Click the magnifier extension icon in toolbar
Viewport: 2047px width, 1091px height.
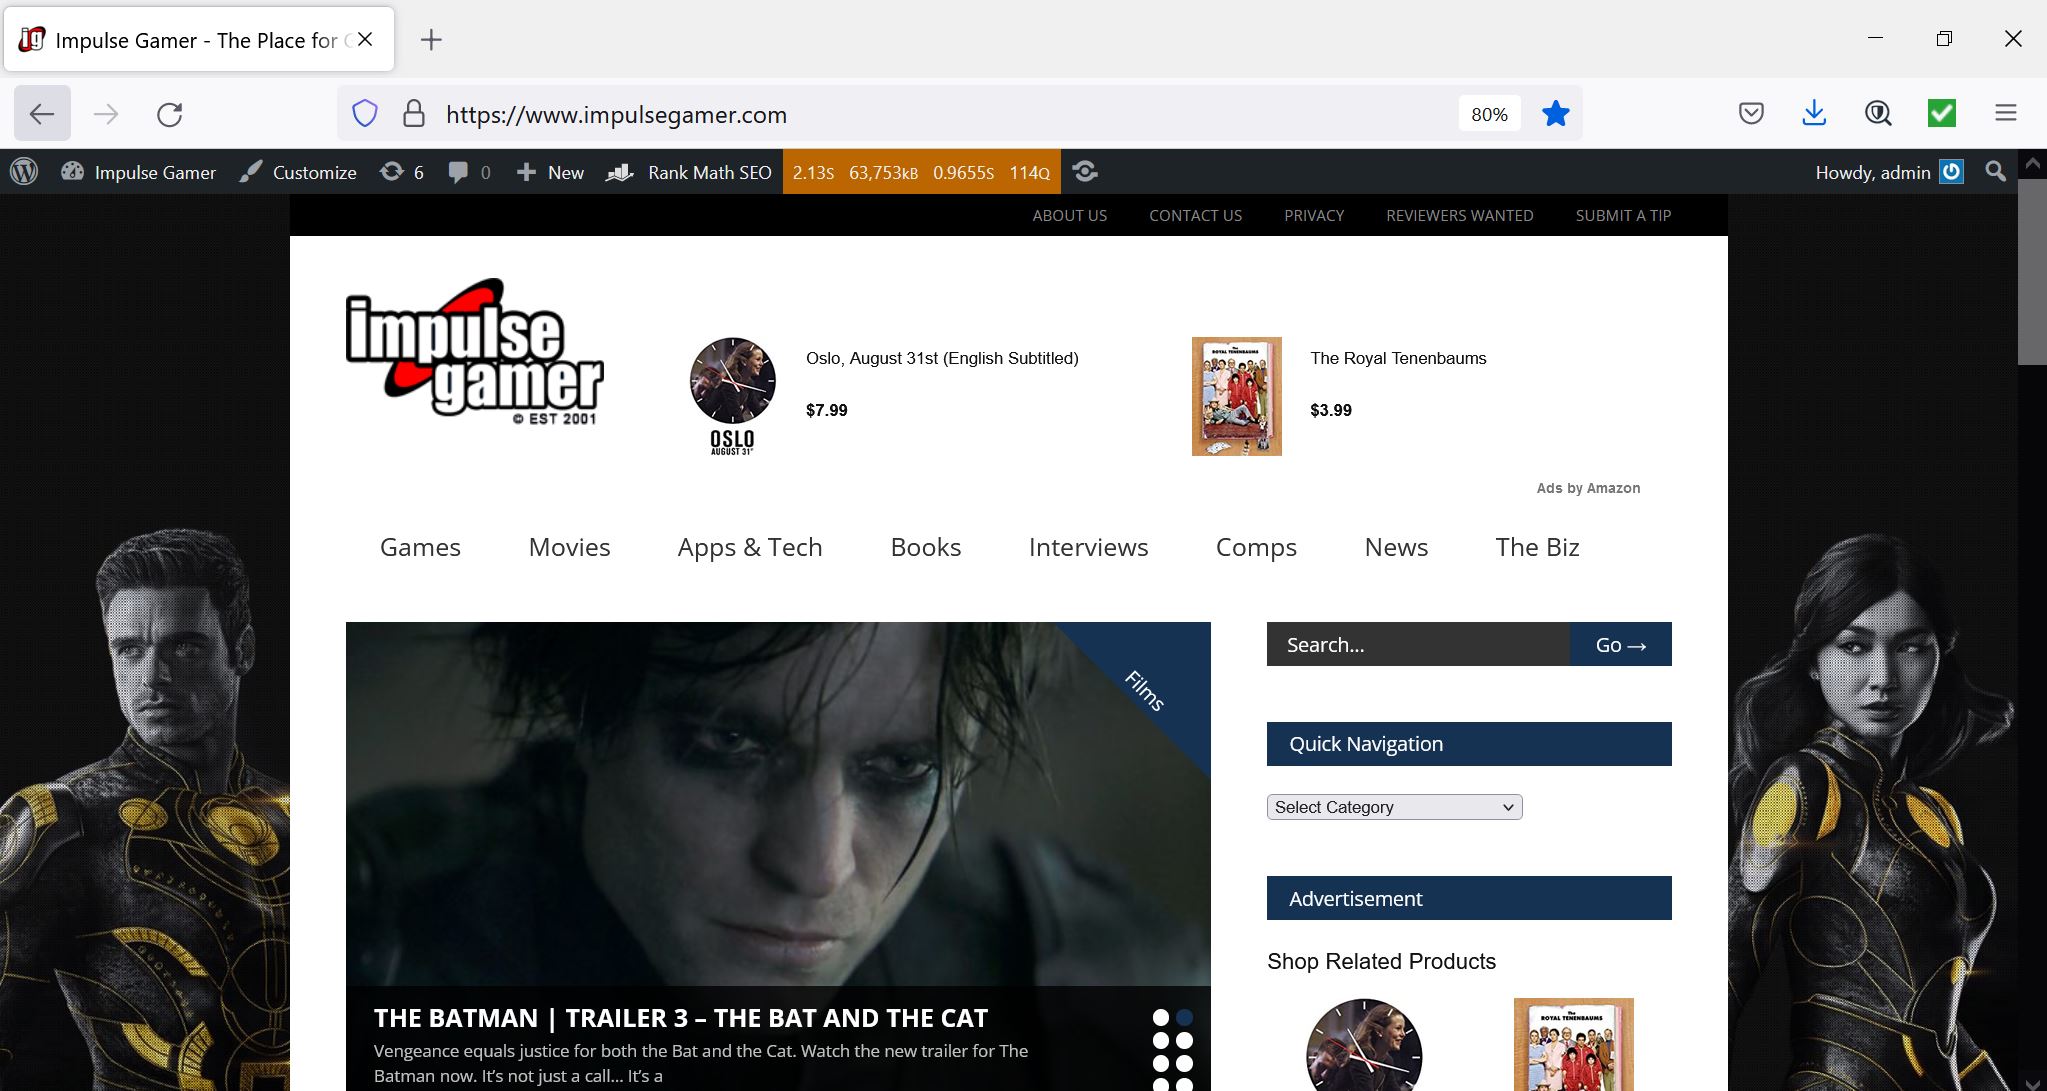pyautogui.click(x=1878, y=113)
